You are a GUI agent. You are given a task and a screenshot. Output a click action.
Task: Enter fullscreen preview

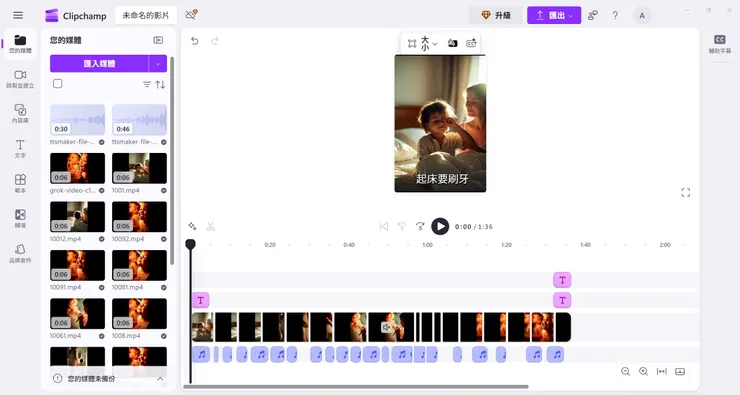pyautogui.click(x=686, y=193)
